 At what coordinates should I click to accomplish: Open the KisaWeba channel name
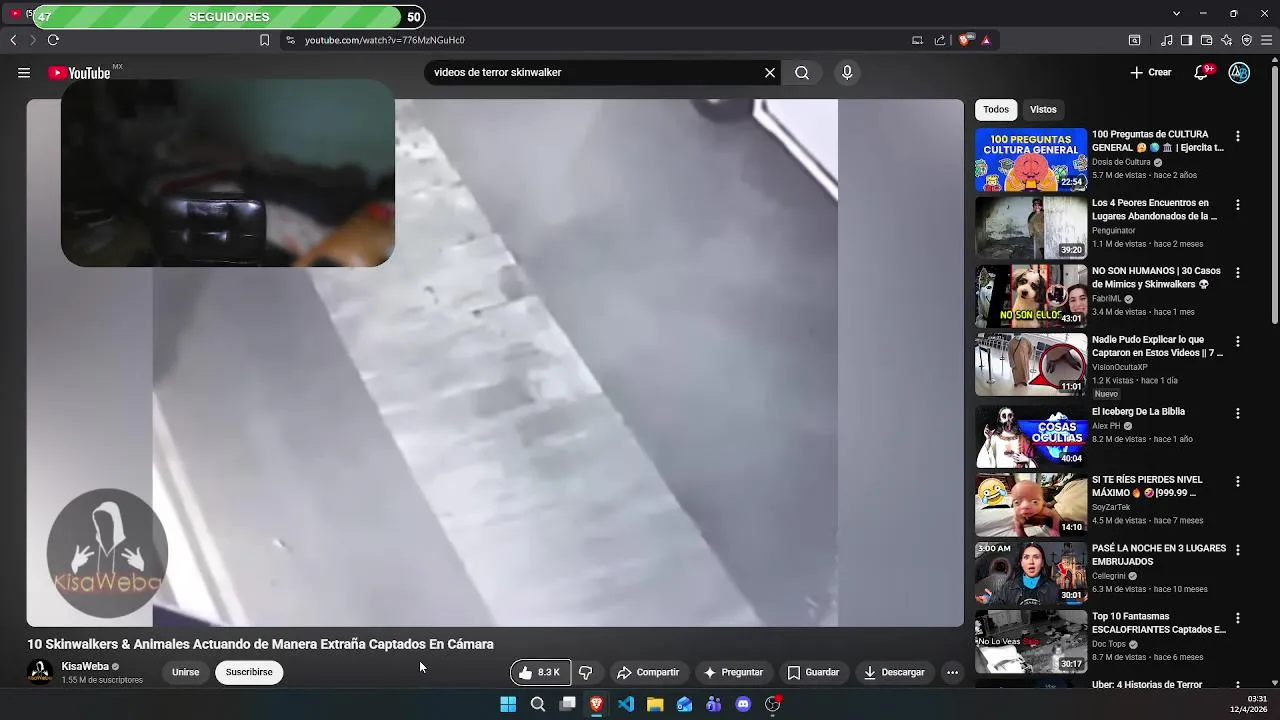pos(85,666)
